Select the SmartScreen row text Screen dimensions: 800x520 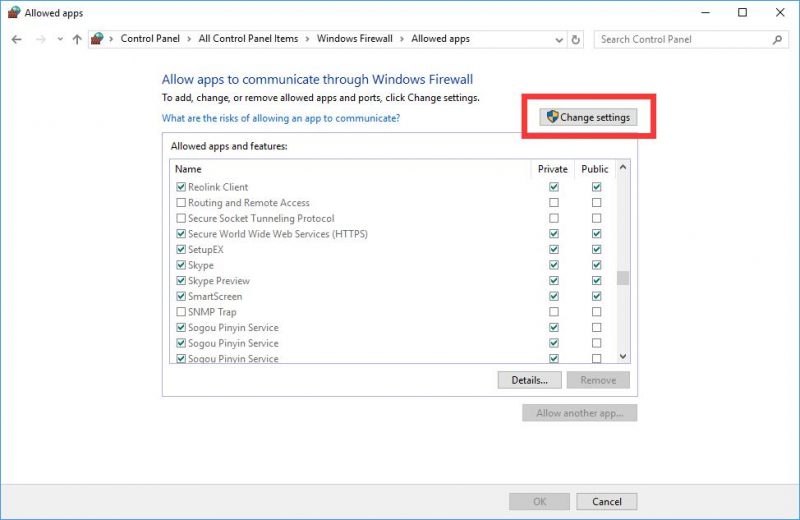tap(215, 296)
